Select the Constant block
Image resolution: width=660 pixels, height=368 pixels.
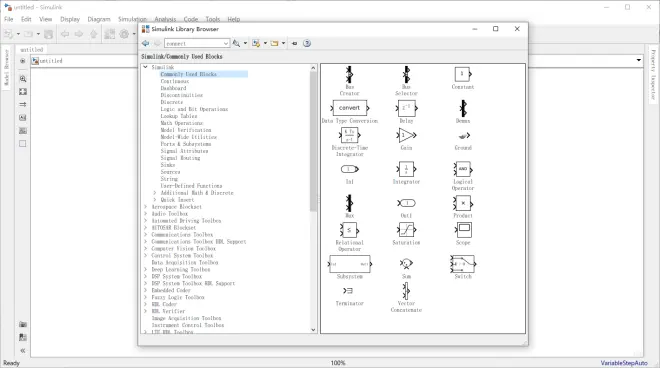[x=463, y=74]
